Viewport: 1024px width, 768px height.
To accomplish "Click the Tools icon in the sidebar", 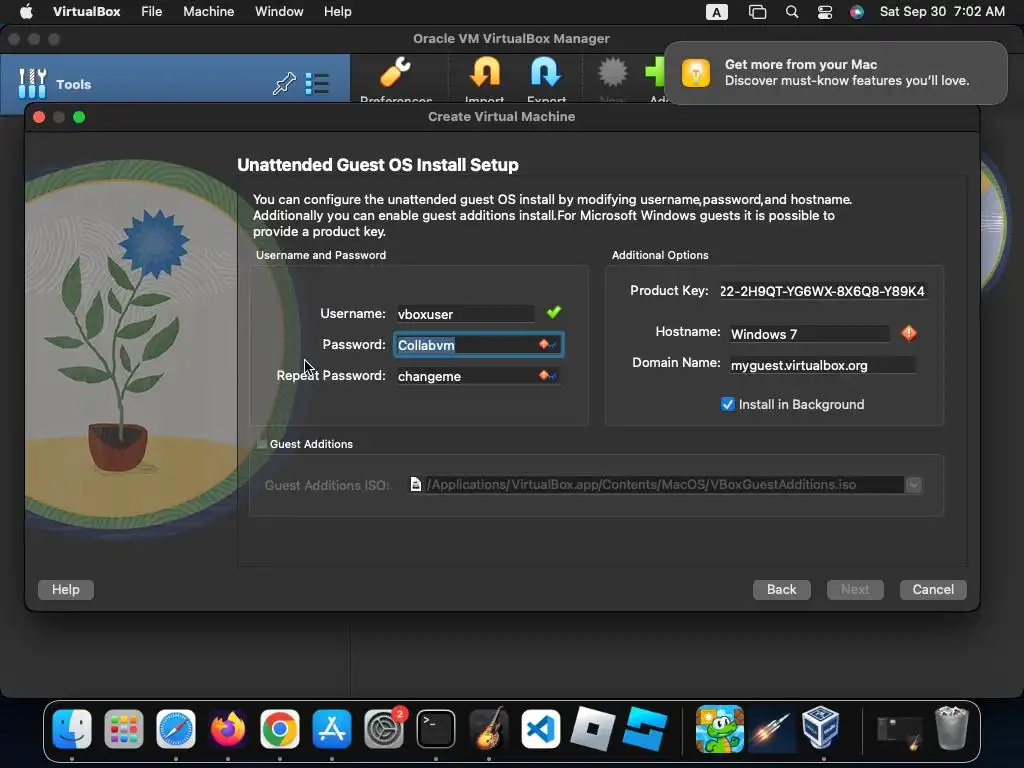I will tap(32, 84).
